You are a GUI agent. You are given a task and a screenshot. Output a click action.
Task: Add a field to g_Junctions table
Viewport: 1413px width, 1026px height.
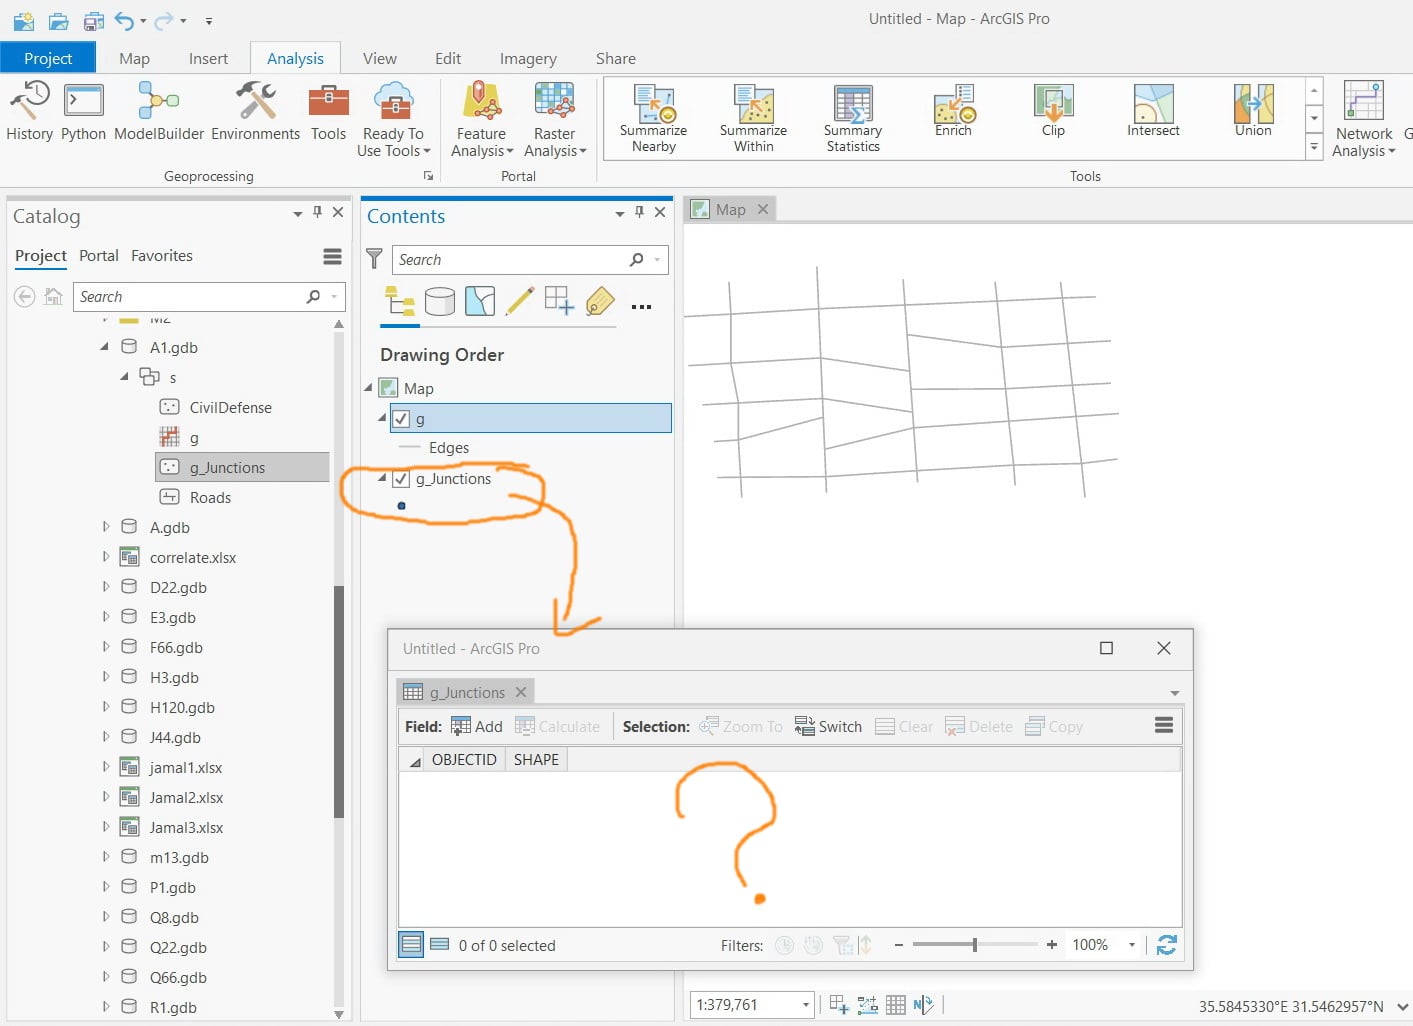[477, 726]
